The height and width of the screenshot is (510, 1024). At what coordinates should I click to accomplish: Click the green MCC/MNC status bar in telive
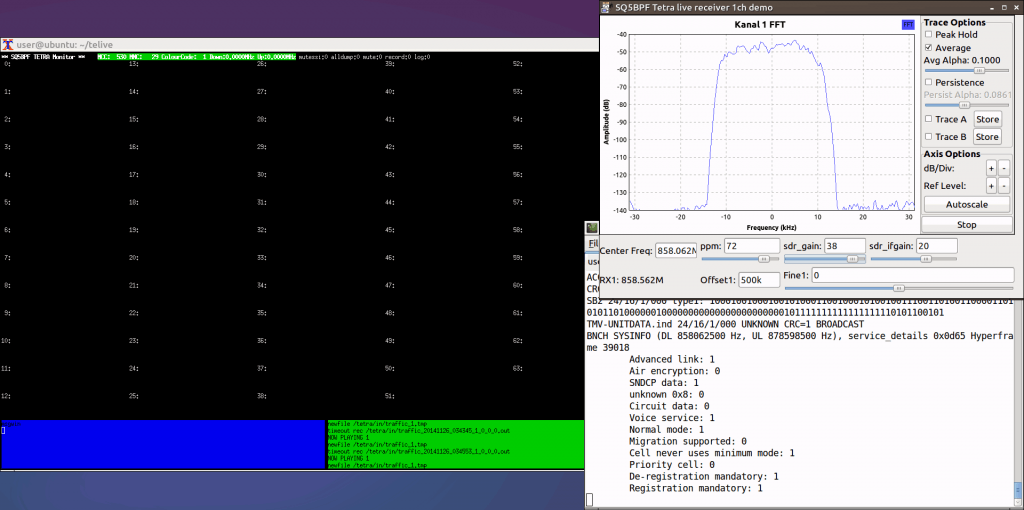tap(196, 57)
